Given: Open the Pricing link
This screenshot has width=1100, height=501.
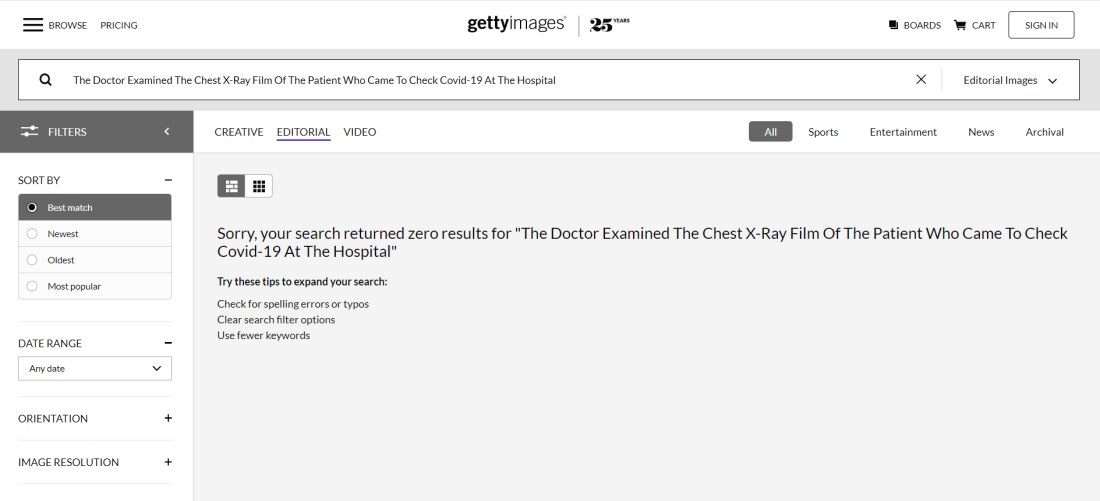Looking at the screenshot, I should point(119,25).
